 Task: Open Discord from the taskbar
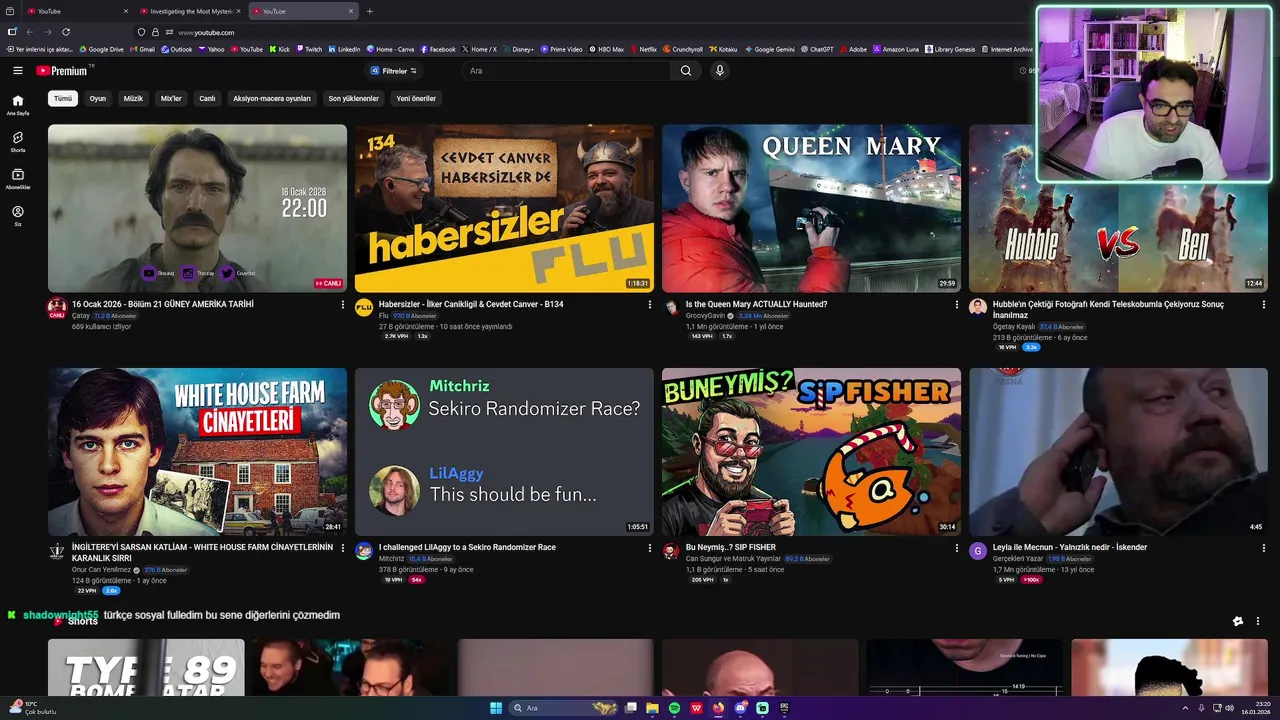click(x=740, y=708)
